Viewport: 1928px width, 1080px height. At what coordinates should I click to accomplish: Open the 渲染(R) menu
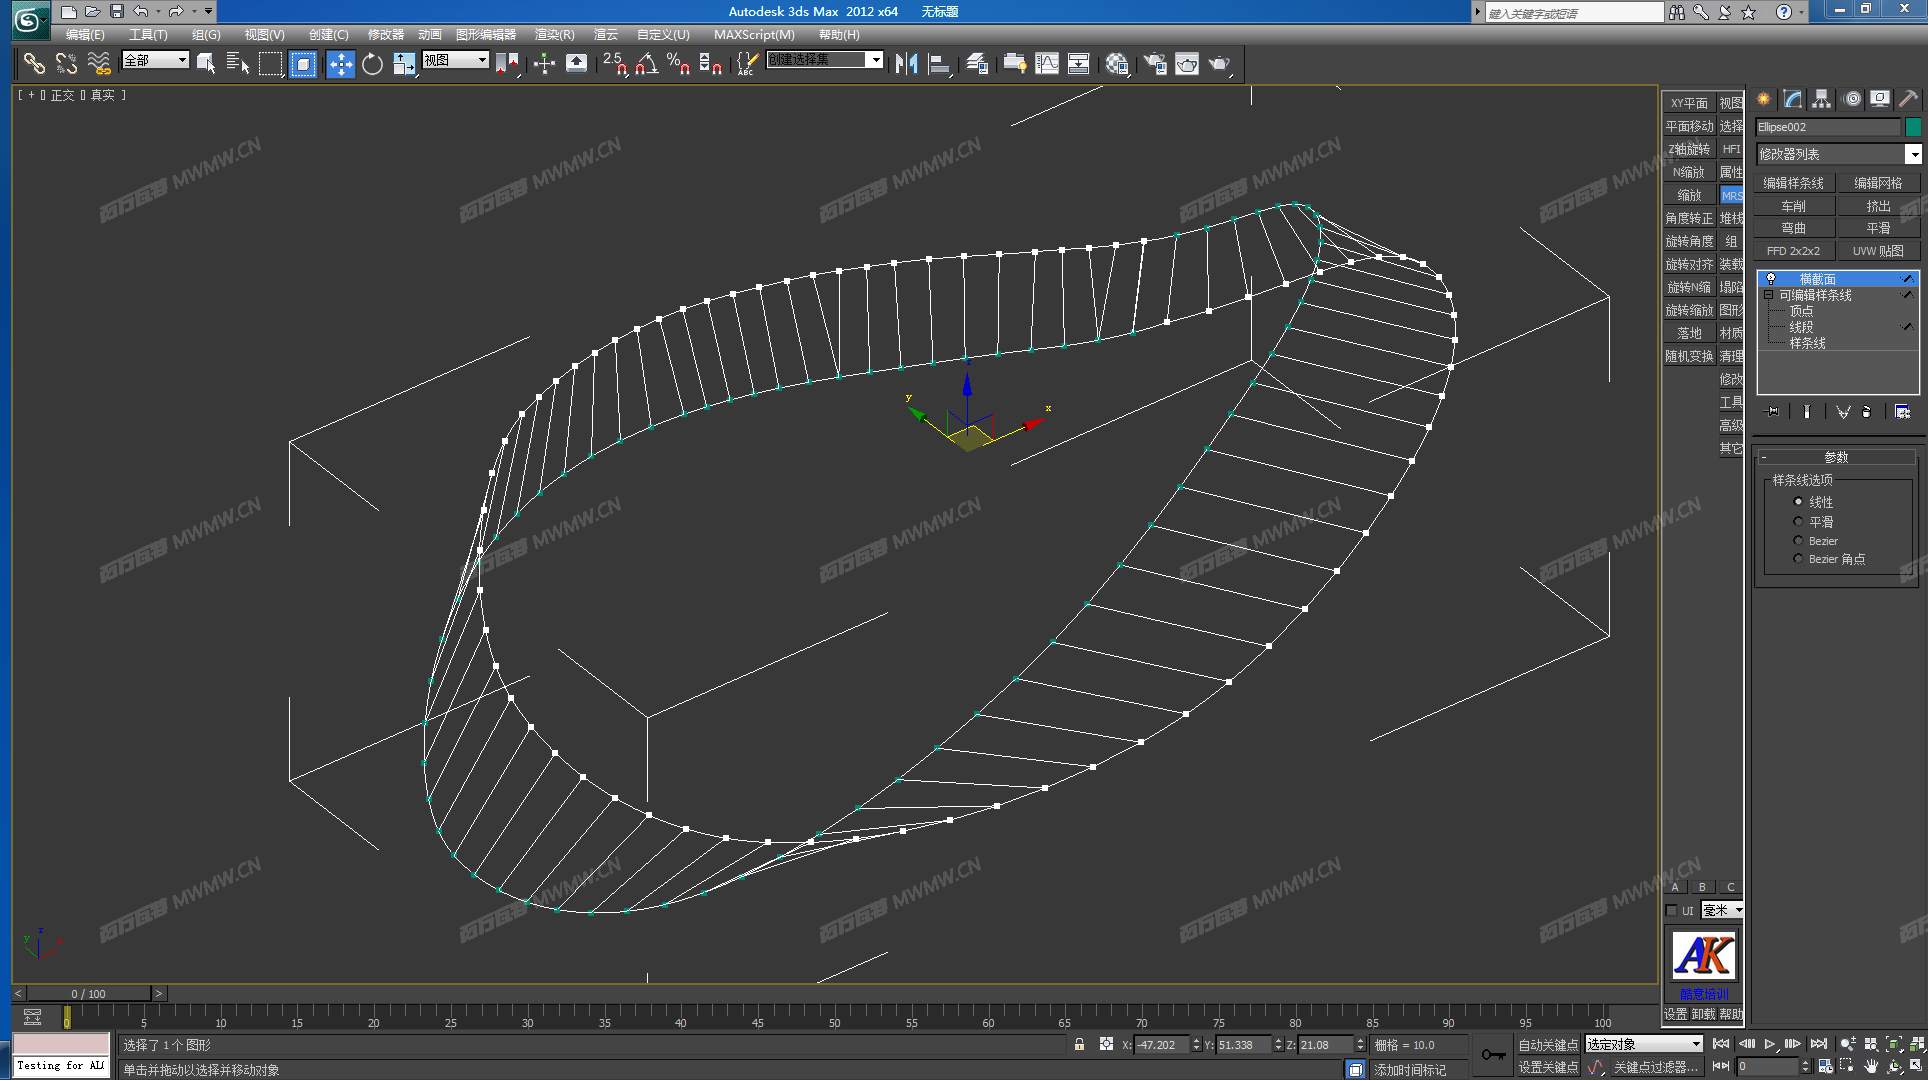coord(554,34)
